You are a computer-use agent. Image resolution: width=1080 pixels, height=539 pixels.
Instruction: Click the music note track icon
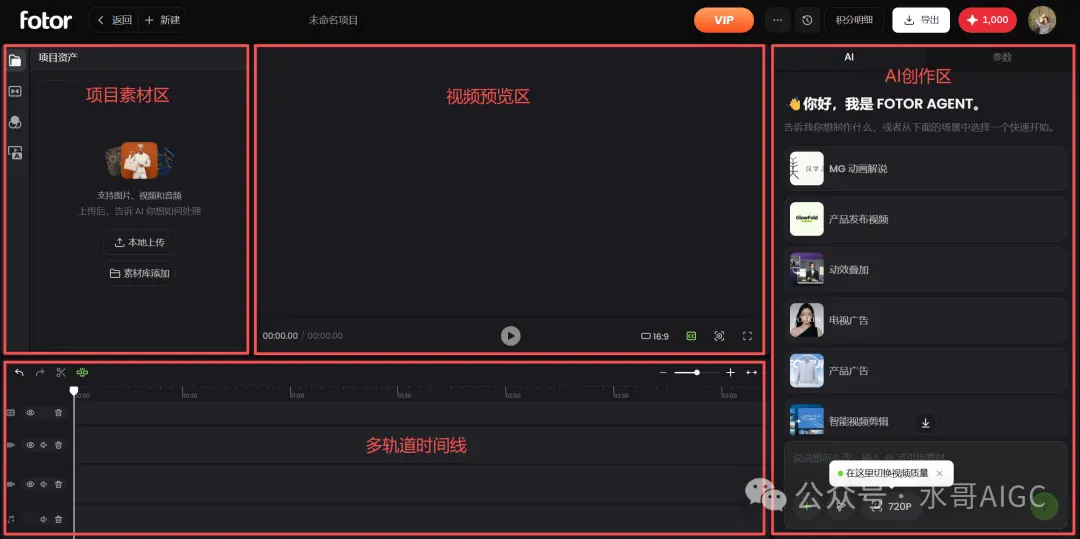[11, 519]
